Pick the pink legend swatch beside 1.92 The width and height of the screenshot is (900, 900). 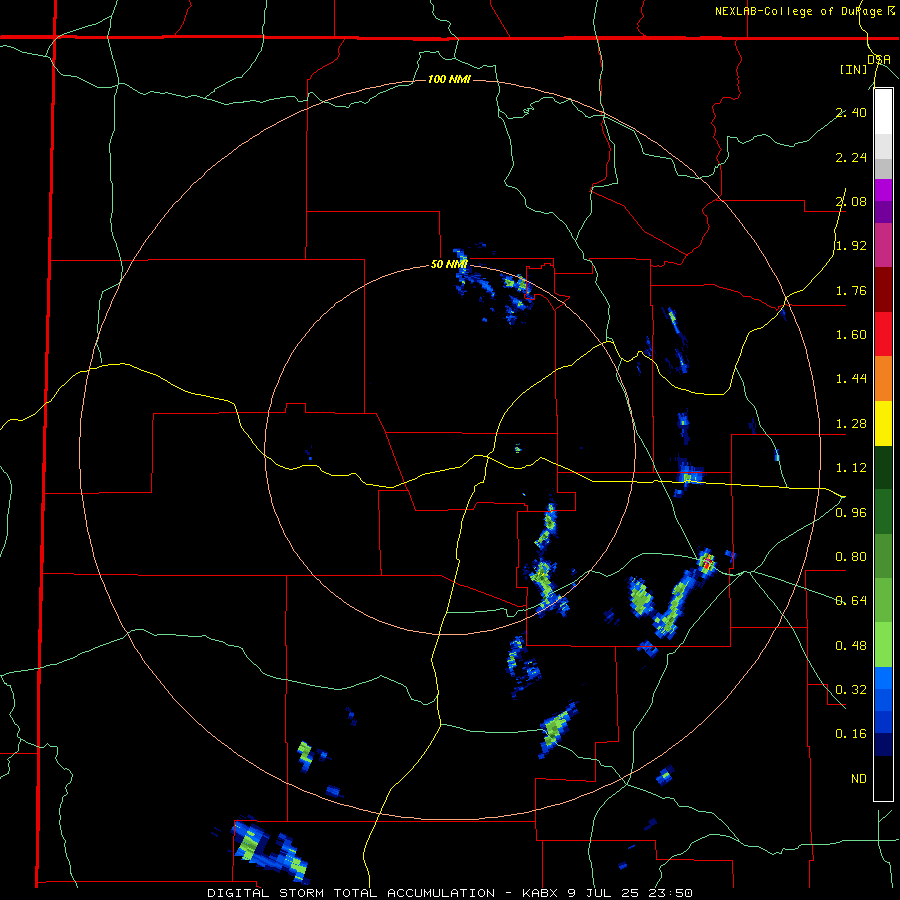click(883, 245)
